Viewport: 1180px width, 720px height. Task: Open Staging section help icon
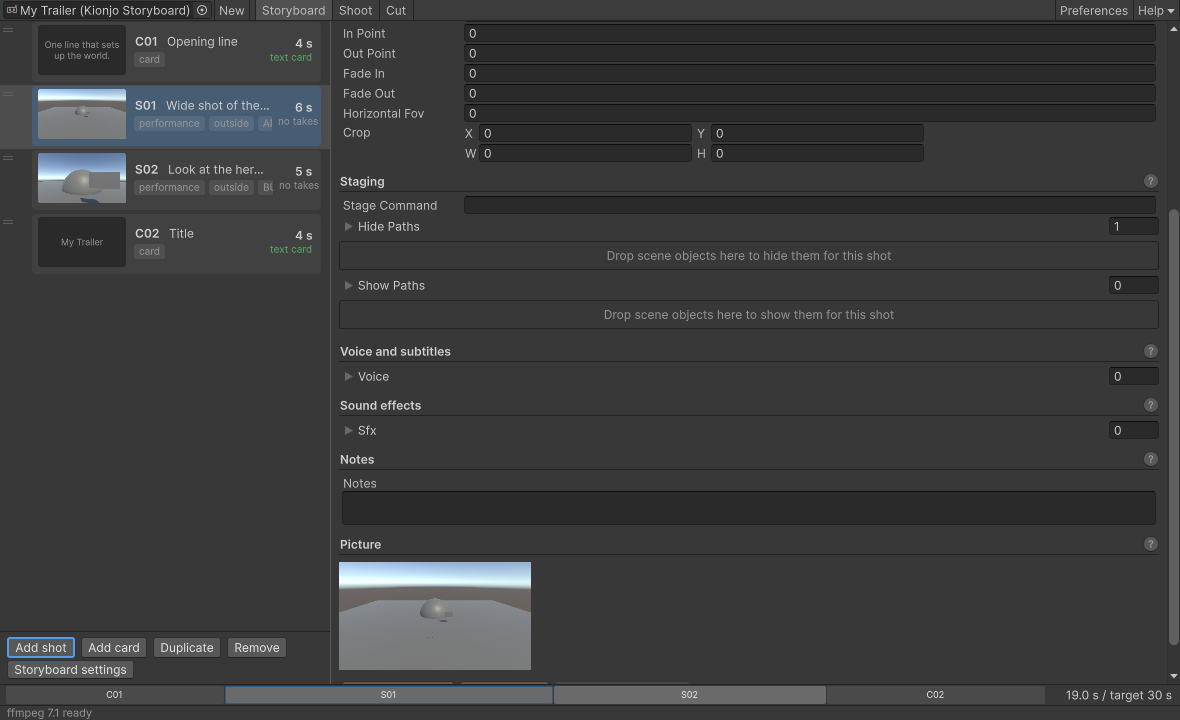(1150, 181)
